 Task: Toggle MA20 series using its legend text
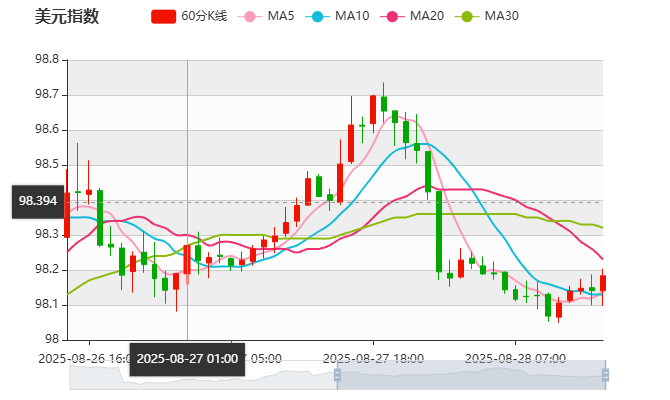click(x=427, y=16)
